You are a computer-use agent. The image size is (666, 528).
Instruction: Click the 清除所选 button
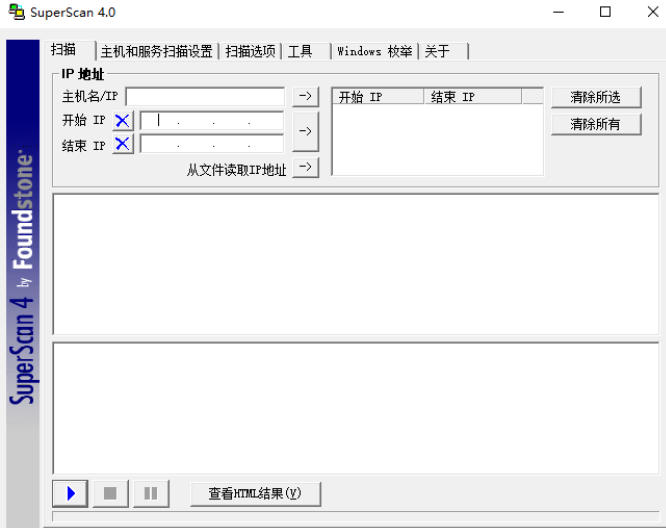click(596, 97)
